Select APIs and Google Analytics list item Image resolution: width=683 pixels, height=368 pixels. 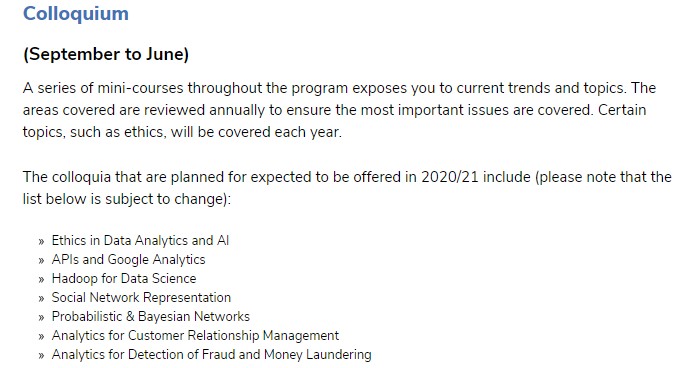click(128, 260)
